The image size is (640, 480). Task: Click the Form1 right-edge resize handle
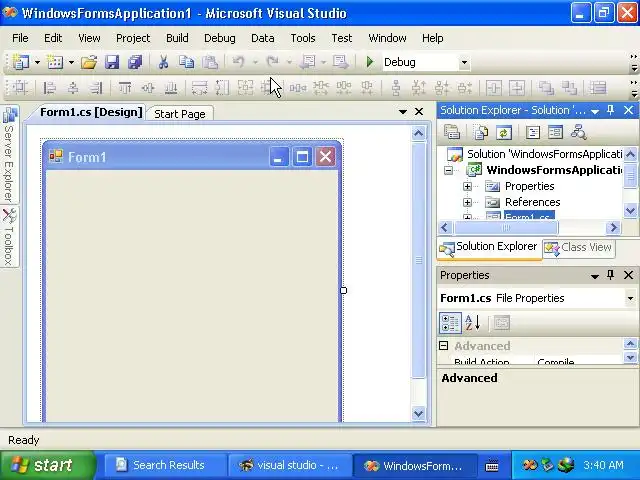(343, 290)
